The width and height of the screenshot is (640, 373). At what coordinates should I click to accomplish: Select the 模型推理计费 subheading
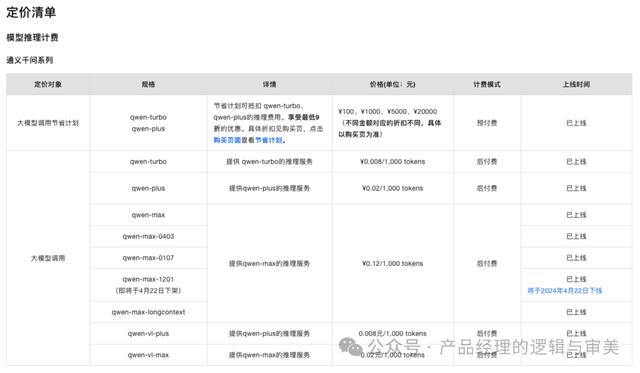(32, 38)
